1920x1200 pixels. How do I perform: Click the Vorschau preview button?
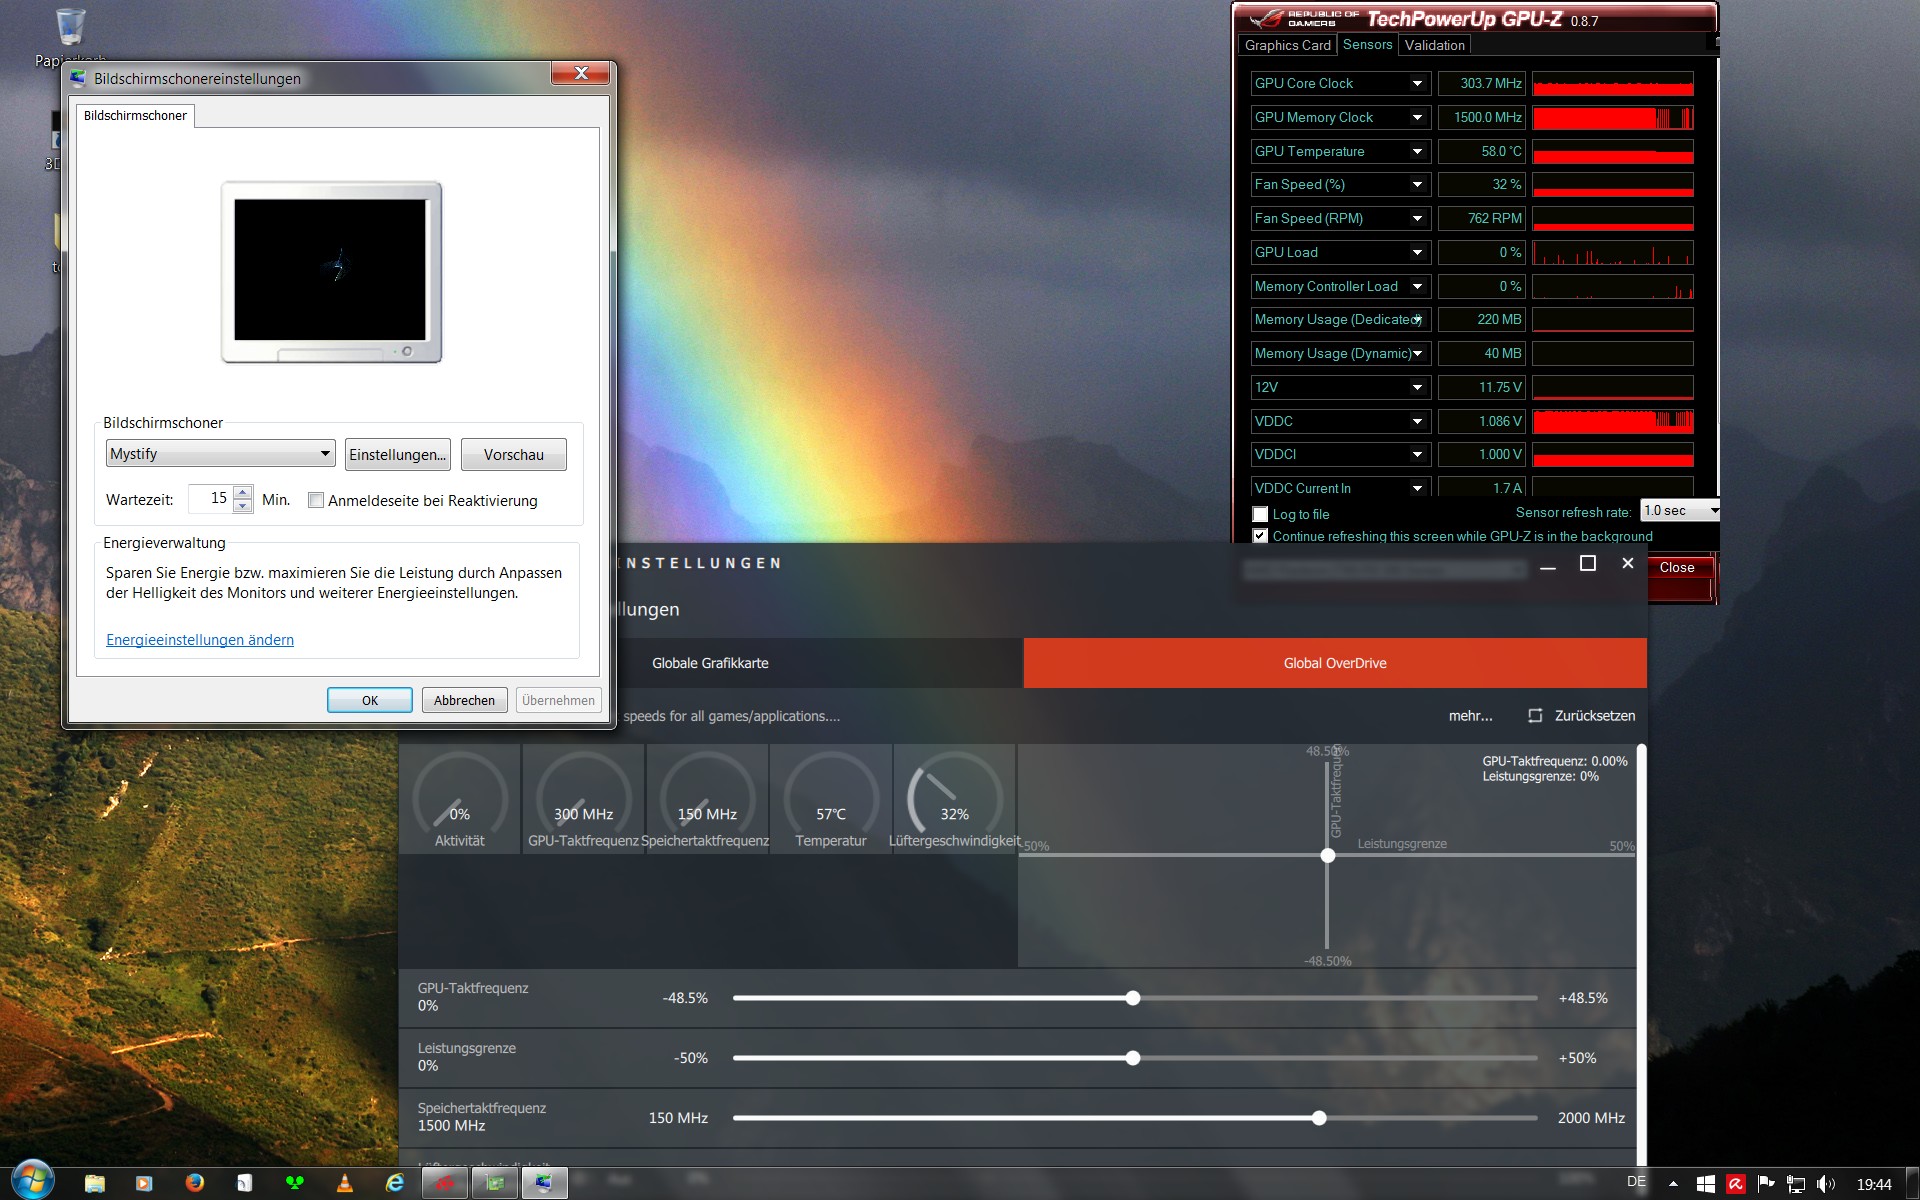coord(513,455)
